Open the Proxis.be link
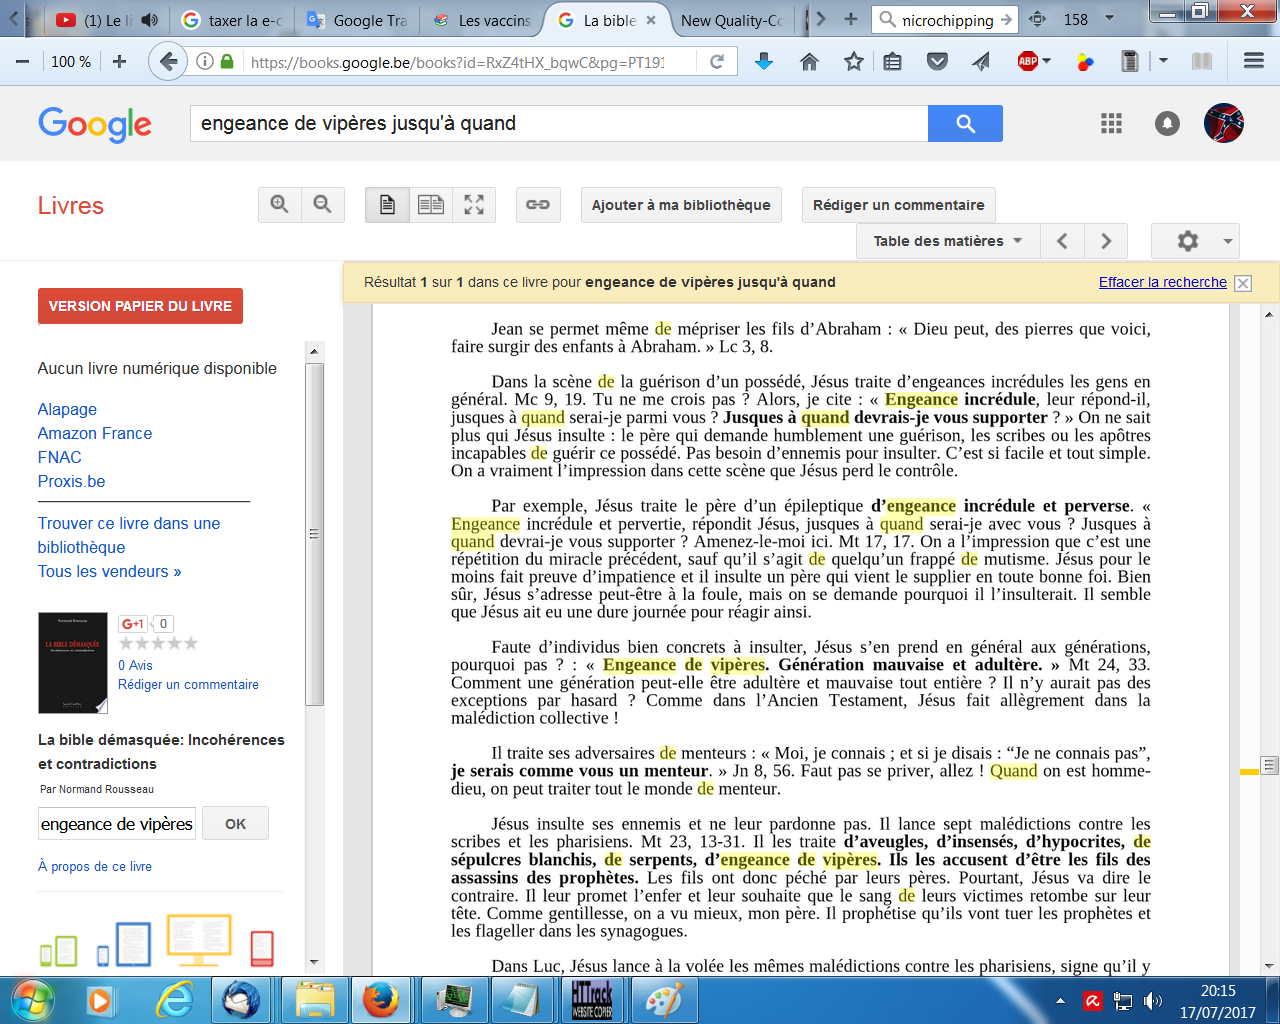The height and width of the screenshot is (1024, 1280). coord(71,481)
